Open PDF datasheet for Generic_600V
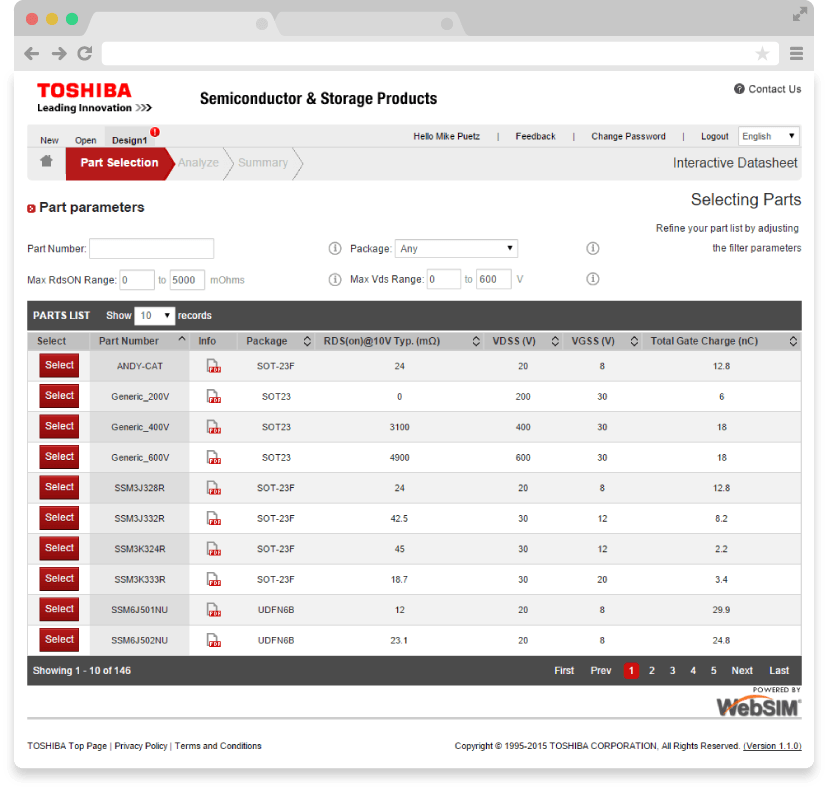Viewport: 827px width, 792px height. tap(214, 457)
